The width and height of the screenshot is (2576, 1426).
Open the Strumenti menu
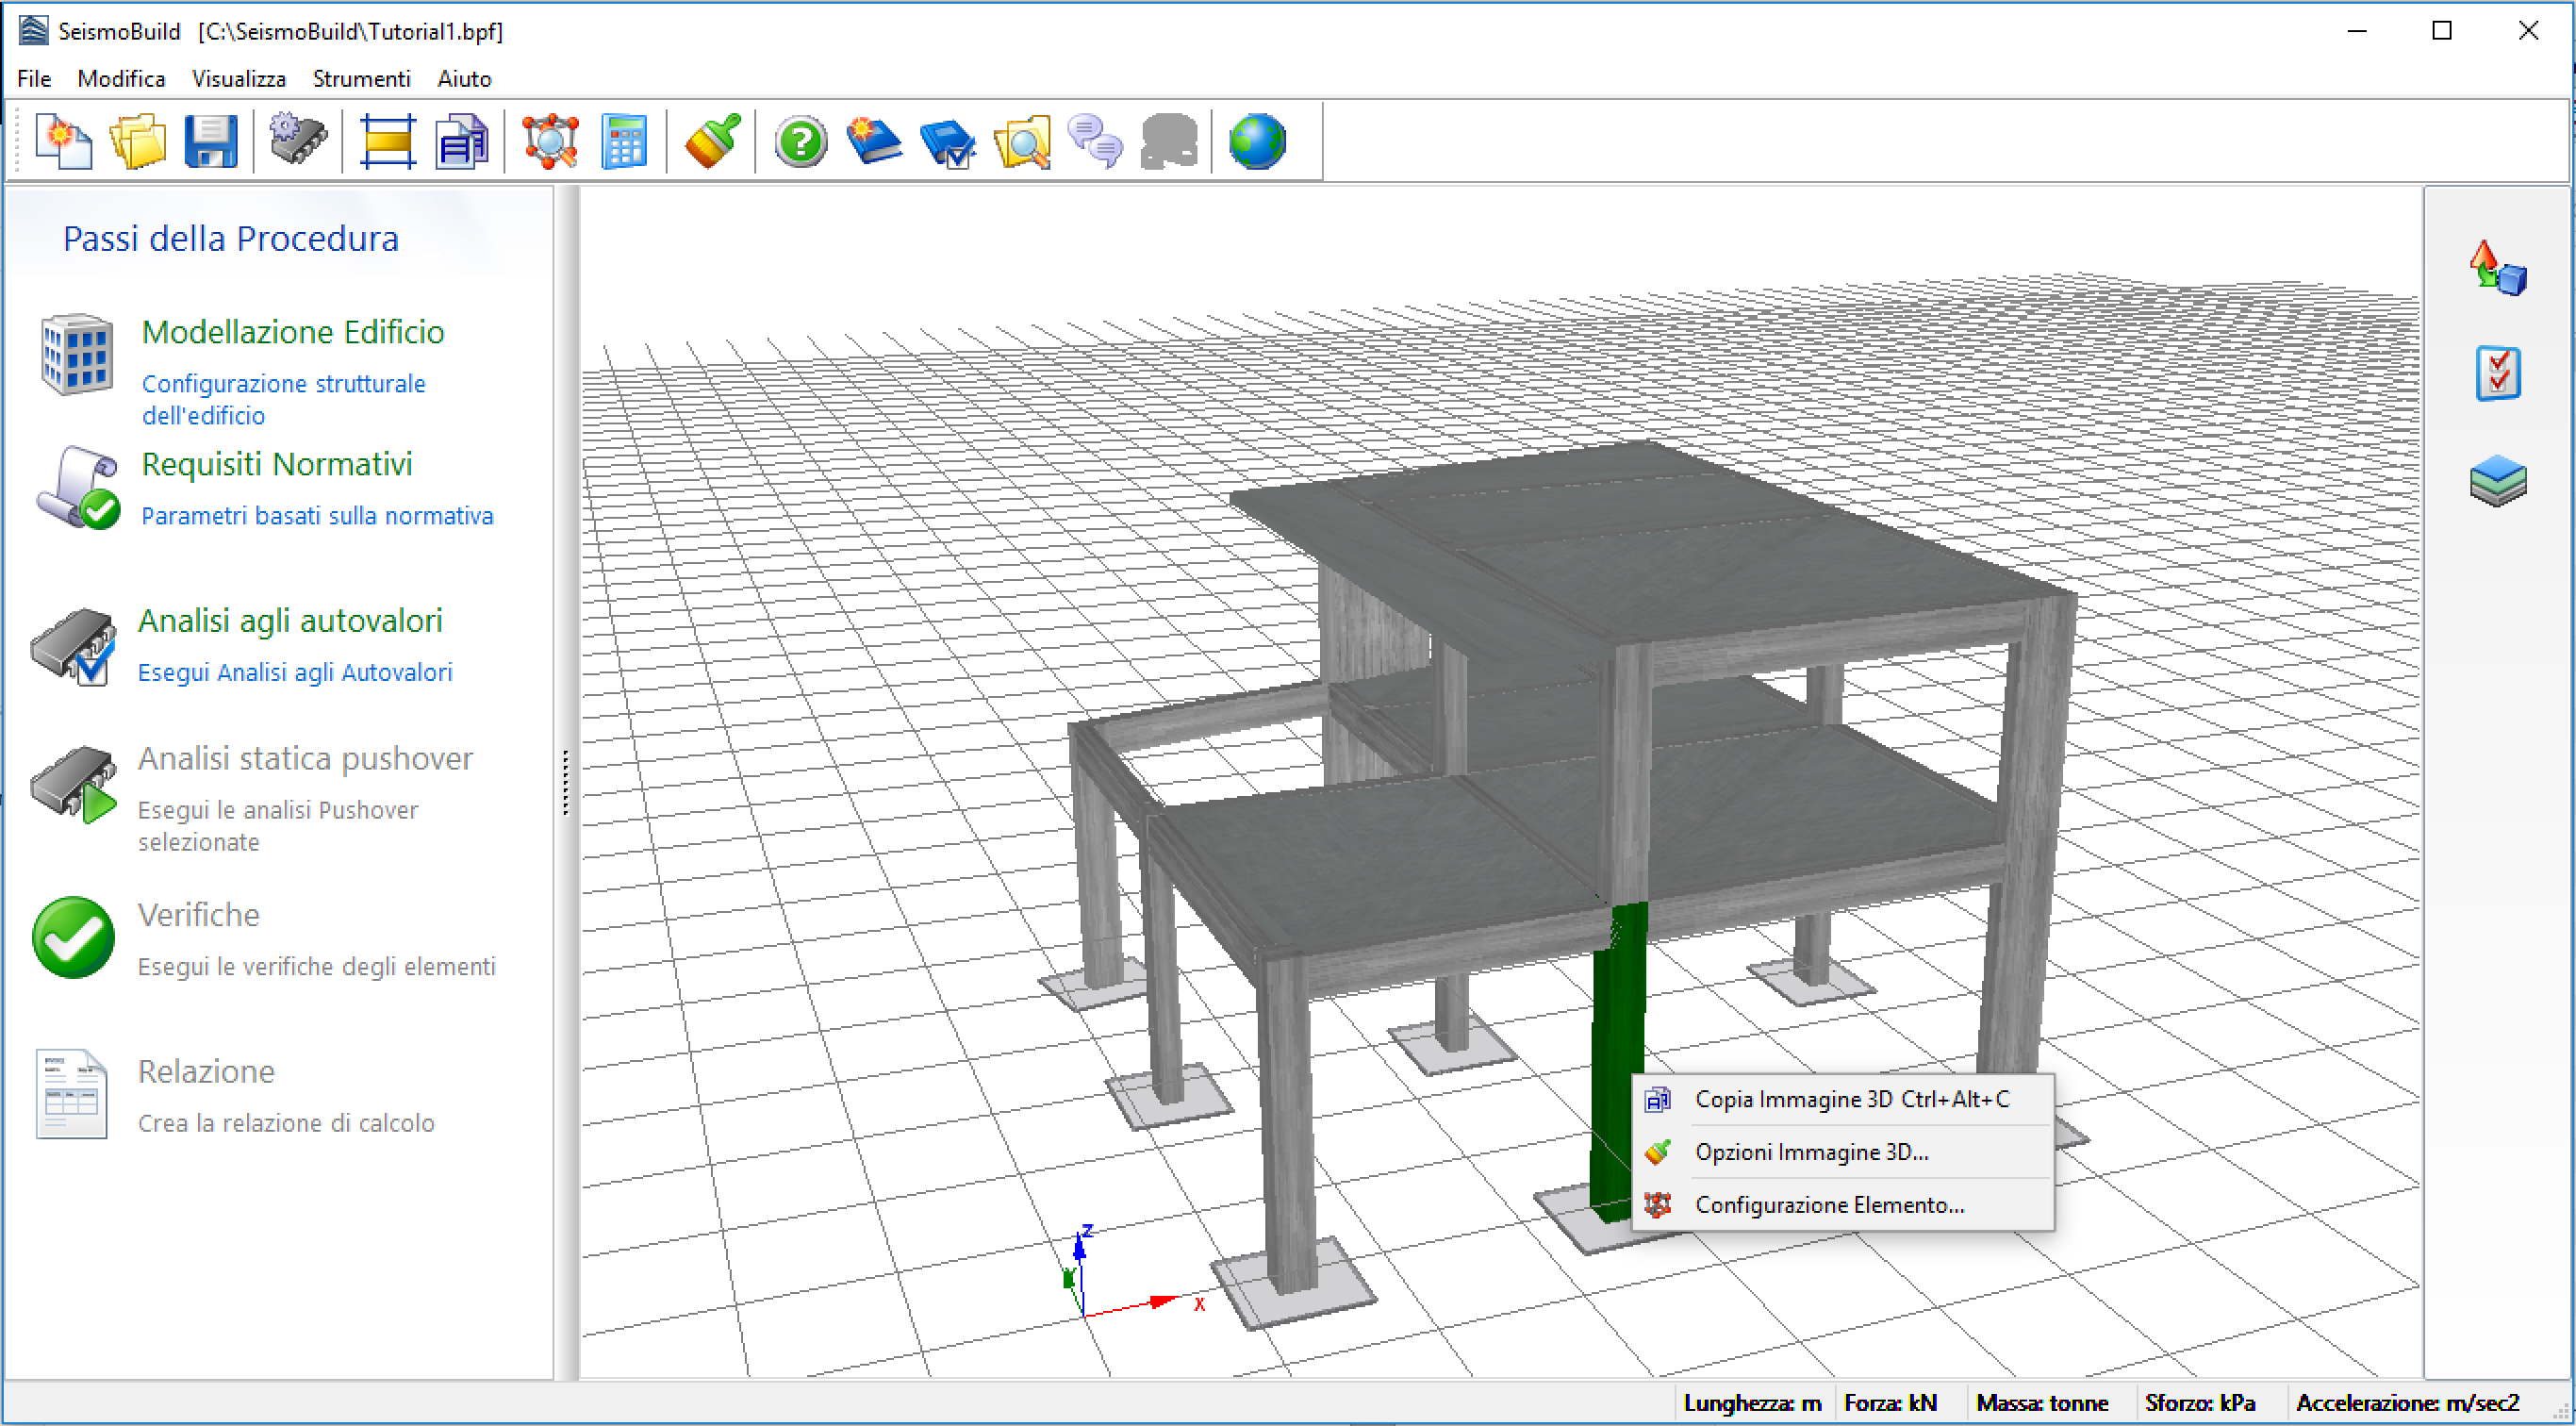361,79
